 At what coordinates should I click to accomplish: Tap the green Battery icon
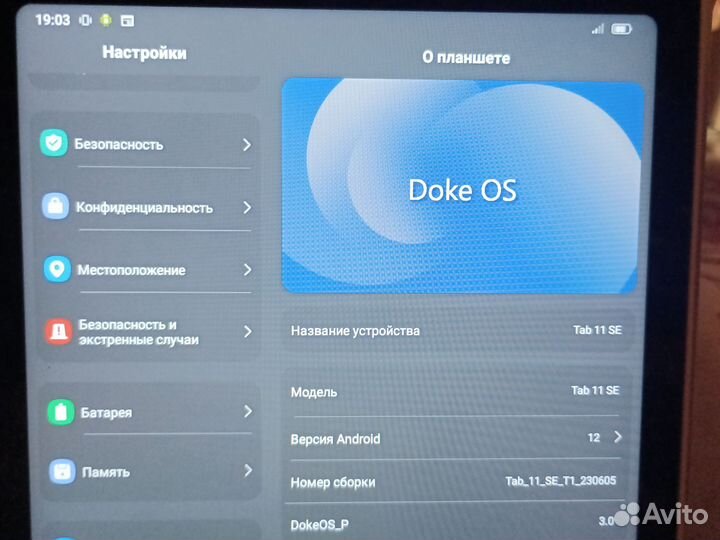point(61,411)
